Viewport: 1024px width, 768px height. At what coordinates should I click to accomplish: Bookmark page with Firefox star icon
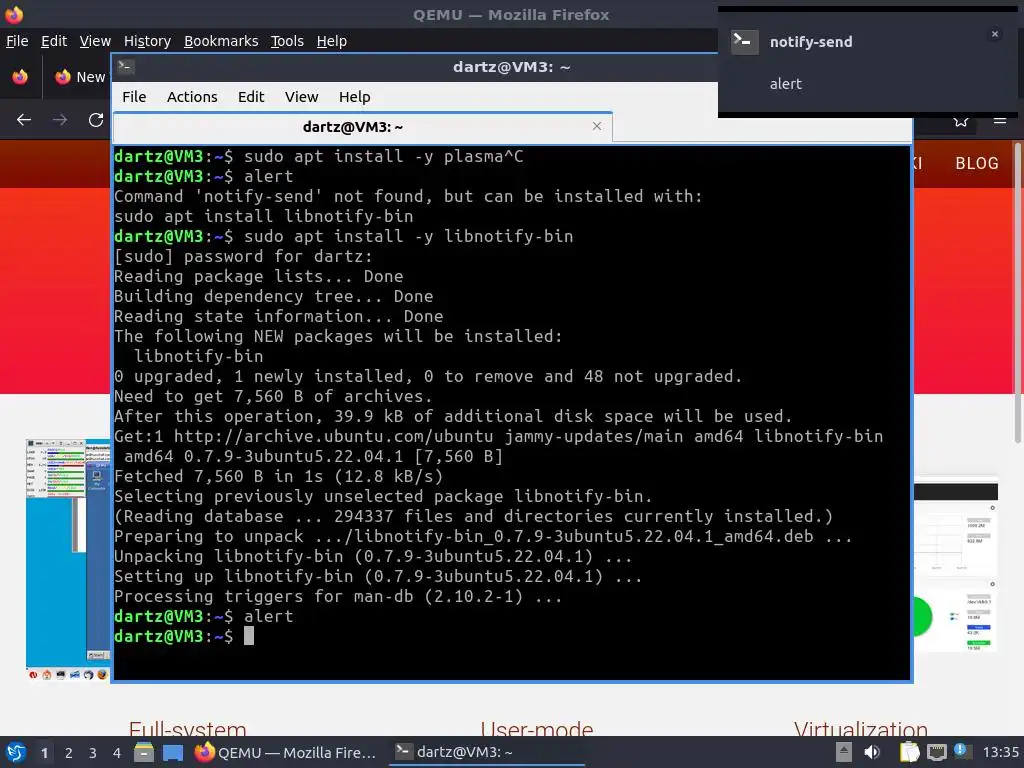coord(961,121)
